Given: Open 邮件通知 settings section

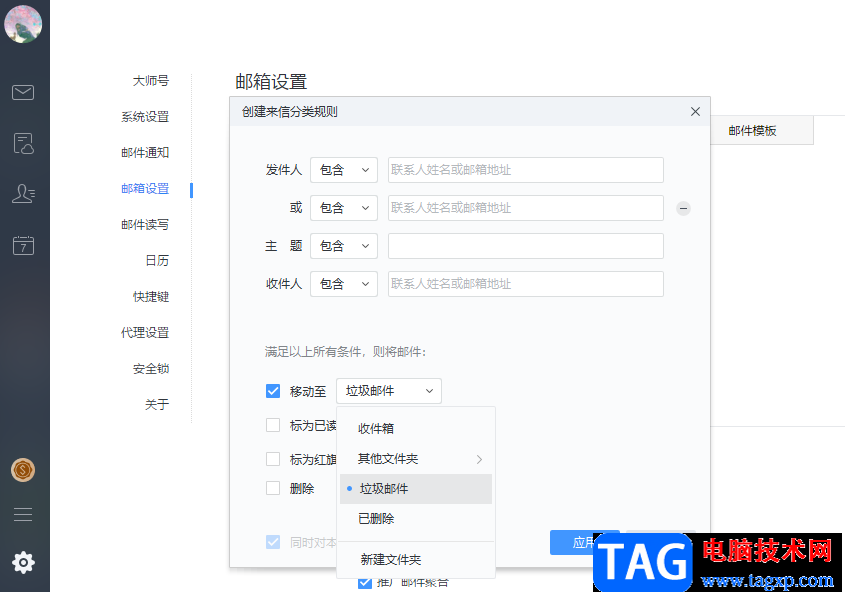Looking at the screenshot, I should click(145, 153).
